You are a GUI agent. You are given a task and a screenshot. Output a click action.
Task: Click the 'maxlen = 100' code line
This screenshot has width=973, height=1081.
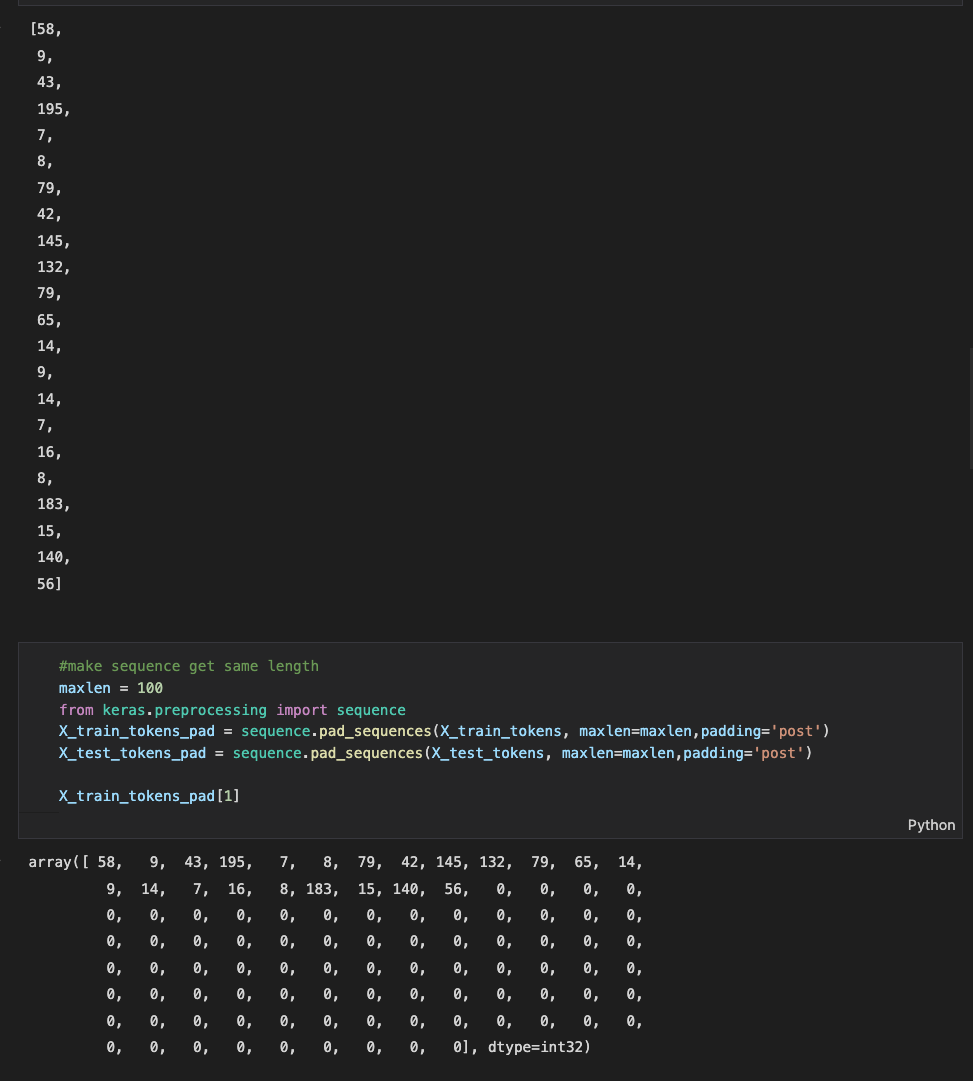tap(111, 688)
